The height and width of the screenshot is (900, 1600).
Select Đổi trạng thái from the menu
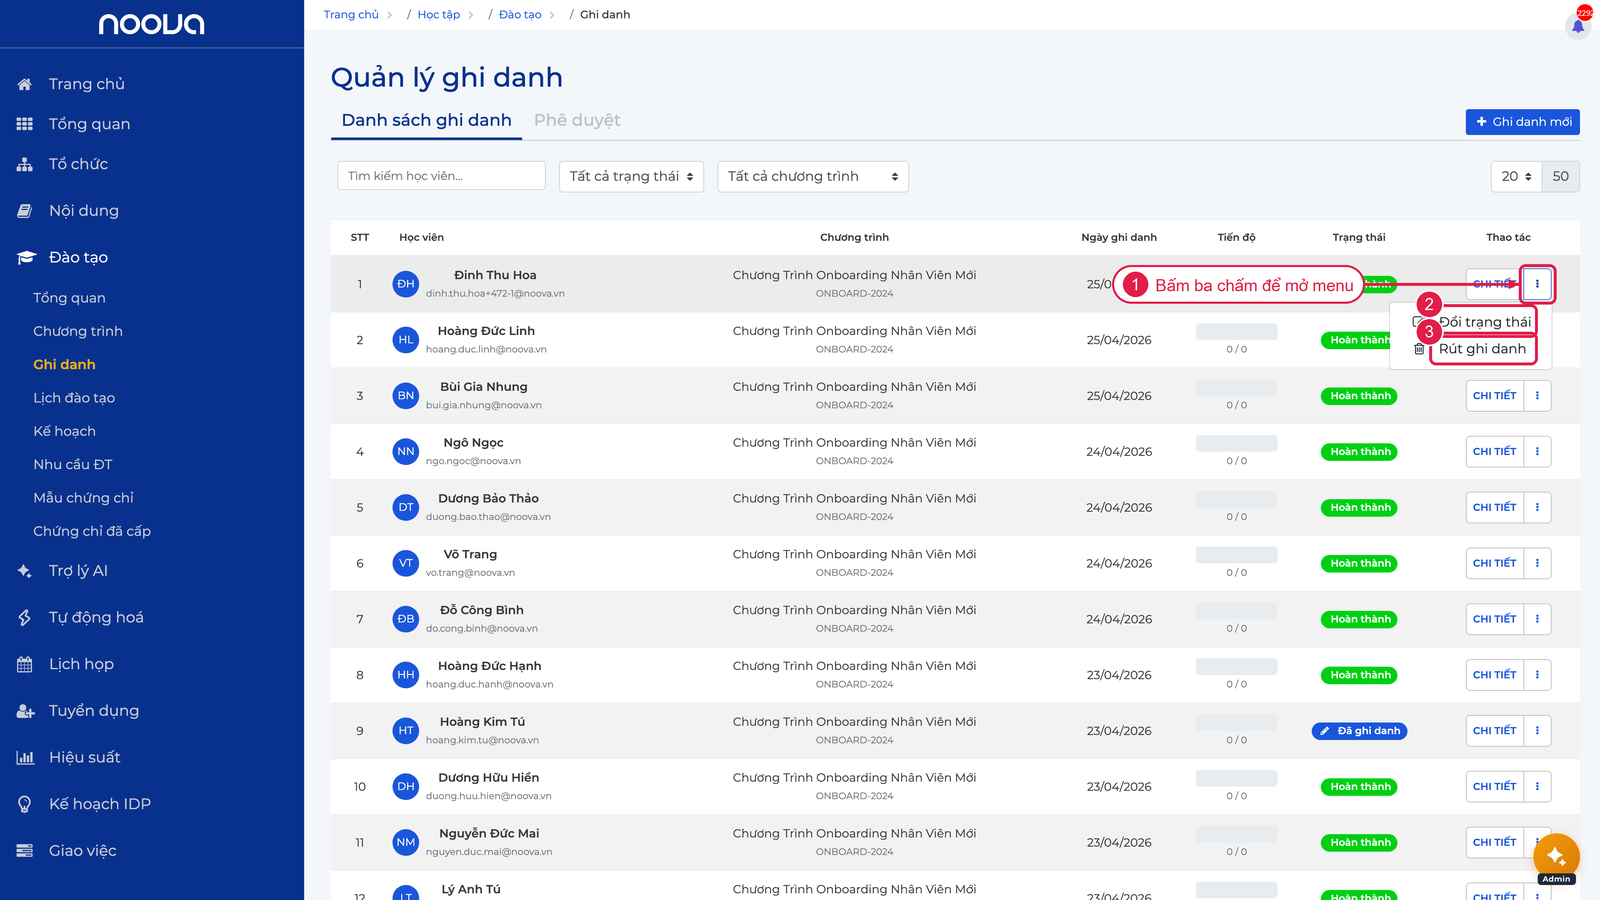tap(1484, 322)
